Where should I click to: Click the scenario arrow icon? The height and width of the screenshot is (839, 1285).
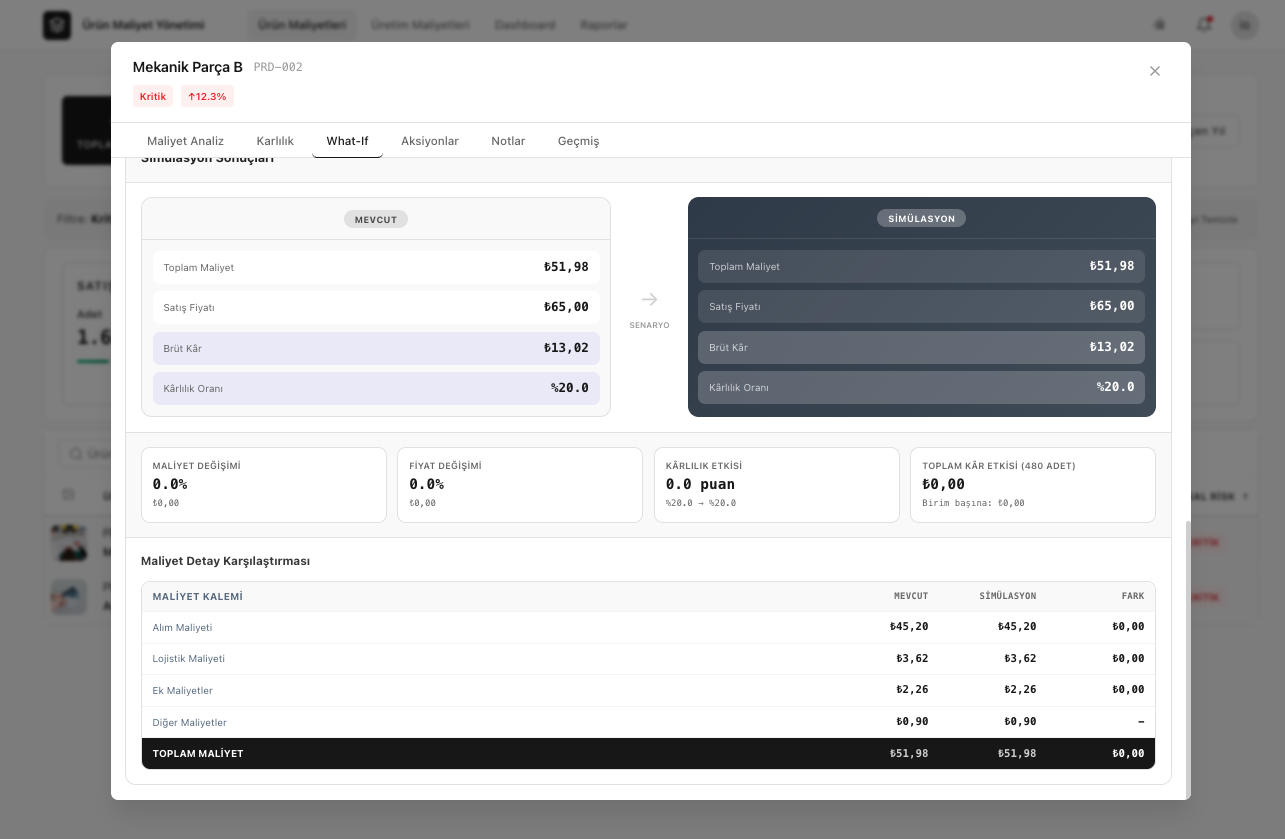(649, 299)
